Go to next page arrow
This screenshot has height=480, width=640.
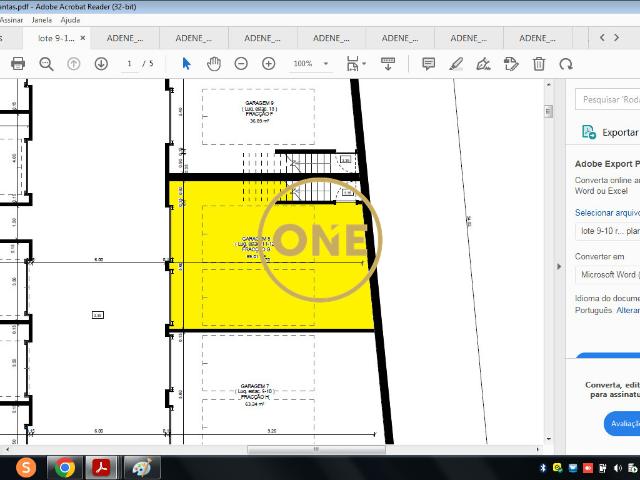[x=101, y=63]
